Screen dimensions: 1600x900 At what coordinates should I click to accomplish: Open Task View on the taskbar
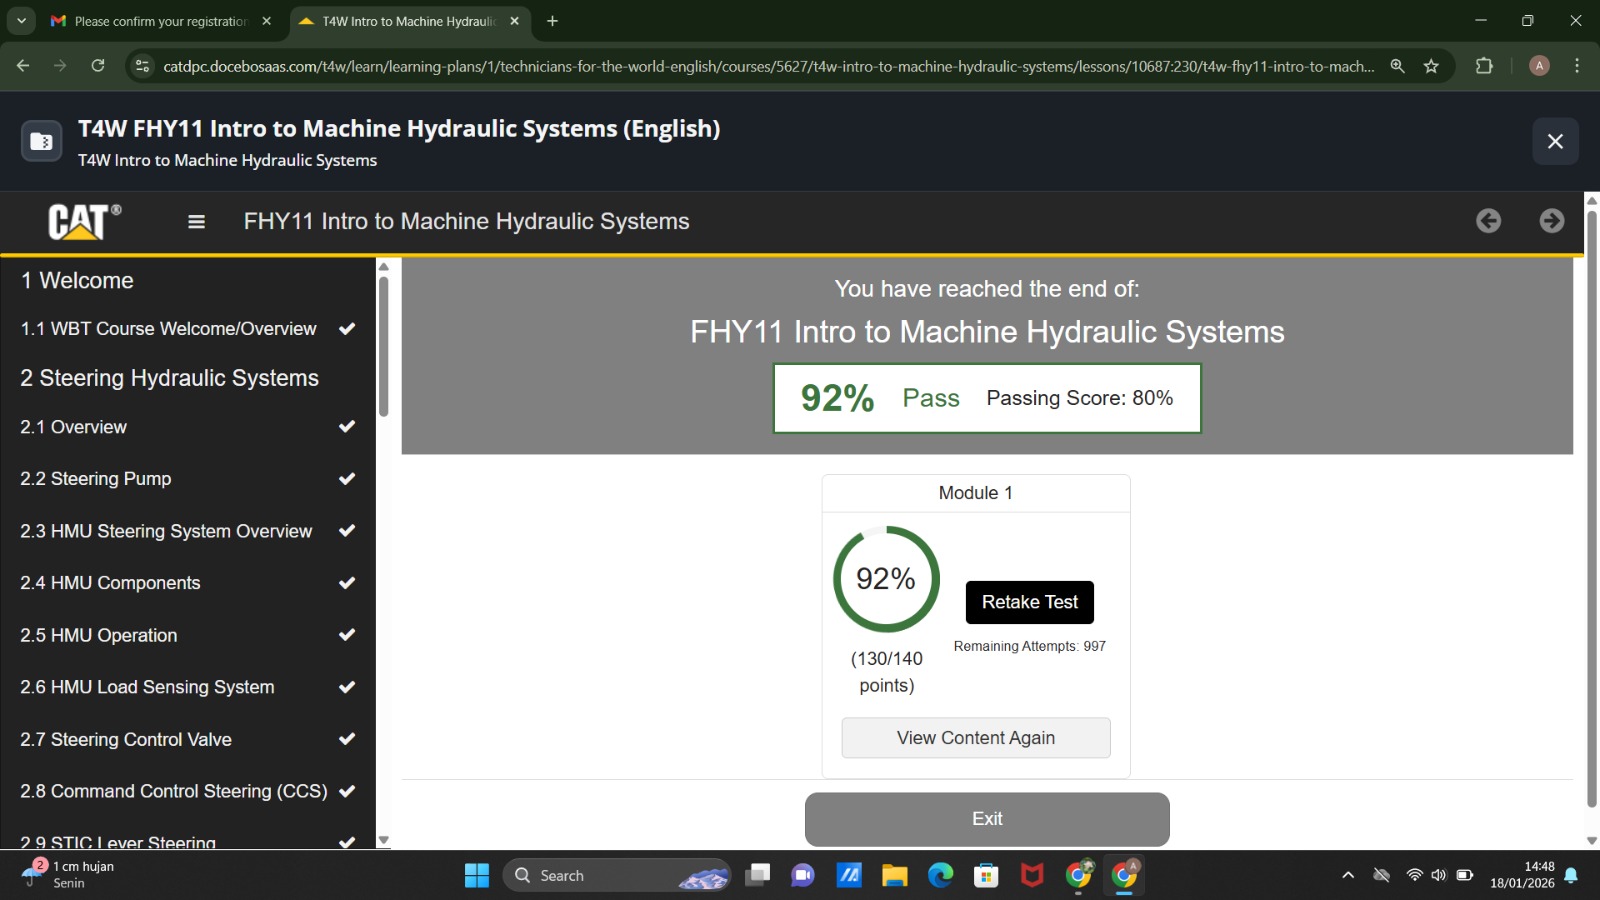point(758,876)
